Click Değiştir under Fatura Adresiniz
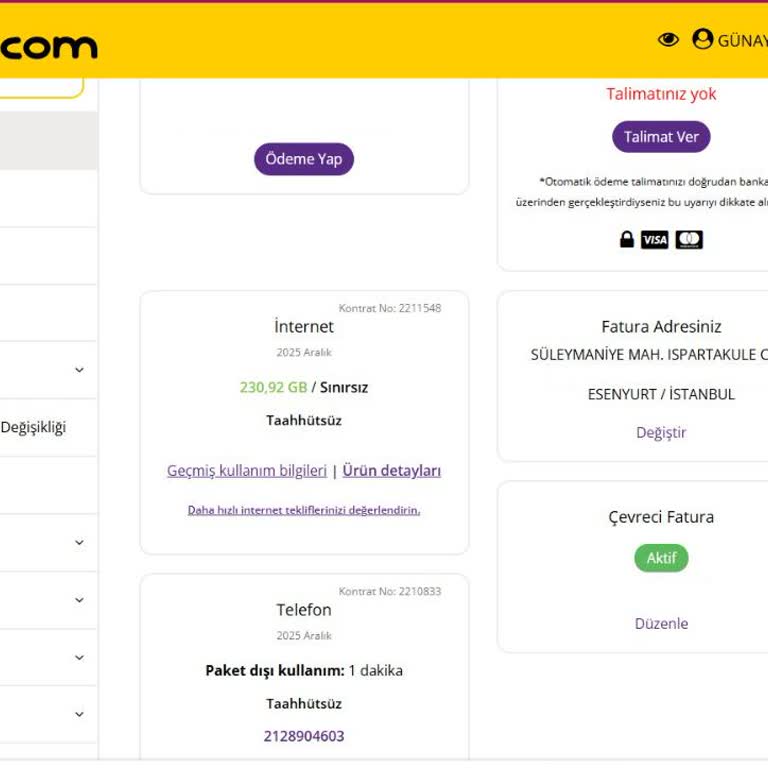Screen dimensions: 768x768 (x=661, y=432)
